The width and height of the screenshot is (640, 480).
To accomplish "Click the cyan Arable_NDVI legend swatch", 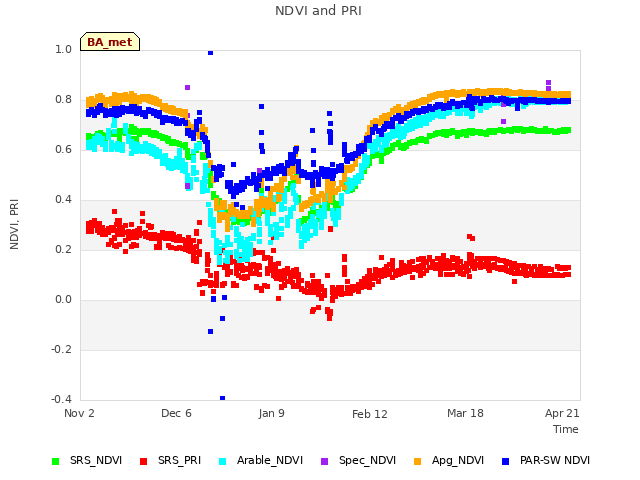I will pos(222,461).
